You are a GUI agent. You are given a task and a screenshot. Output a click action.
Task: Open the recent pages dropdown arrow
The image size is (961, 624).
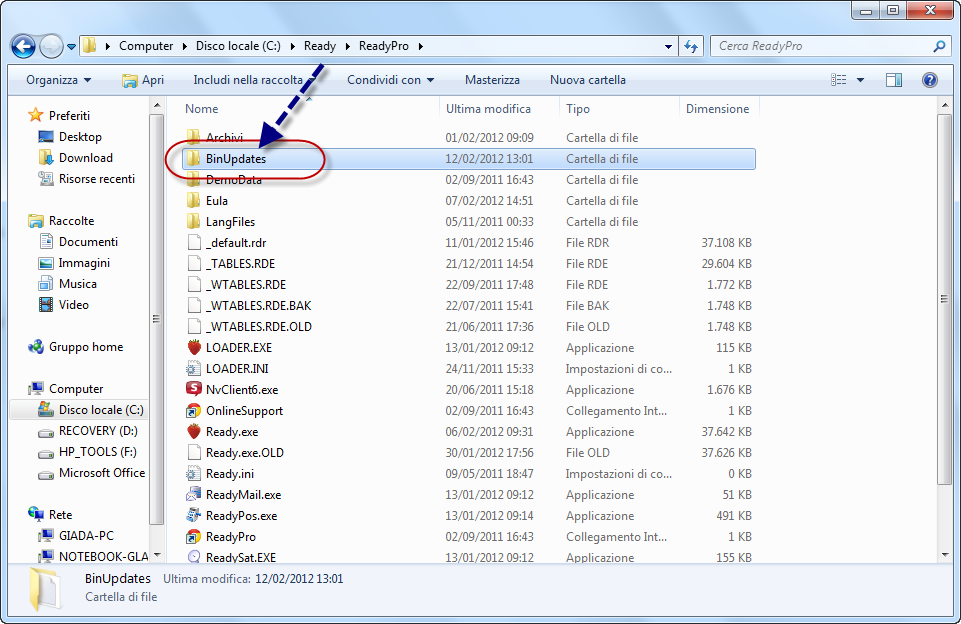coord(71,47)
